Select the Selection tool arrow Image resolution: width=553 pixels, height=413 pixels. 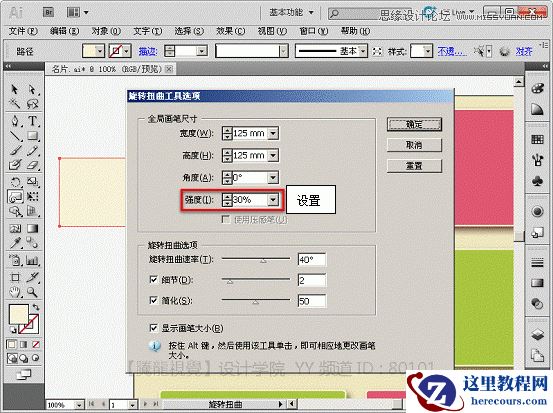point(14,89)
